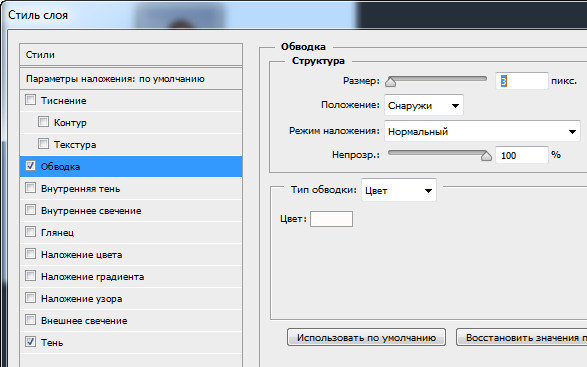Open the Тип обводки dropdown

tap(399, 191)
